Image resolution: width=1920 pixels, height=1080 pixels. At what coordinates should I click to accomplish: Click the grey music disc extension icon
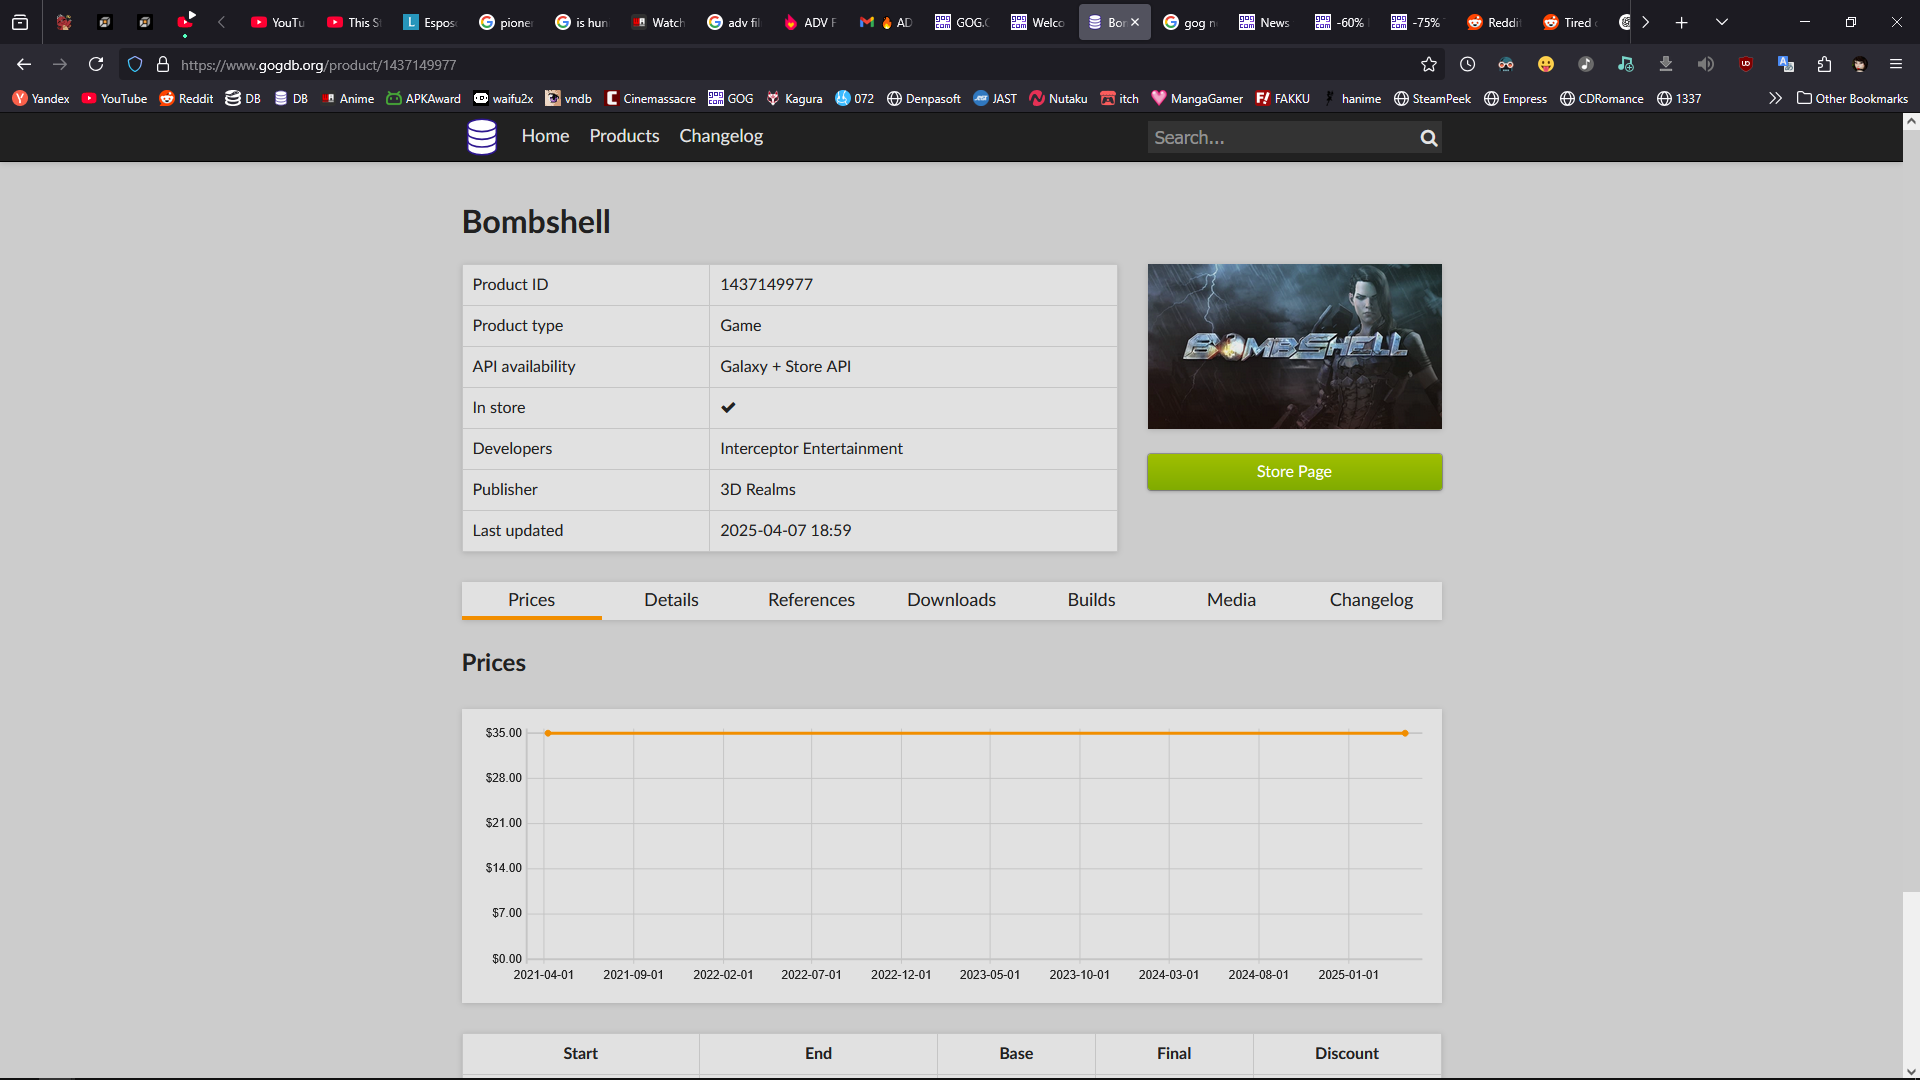1586,64
